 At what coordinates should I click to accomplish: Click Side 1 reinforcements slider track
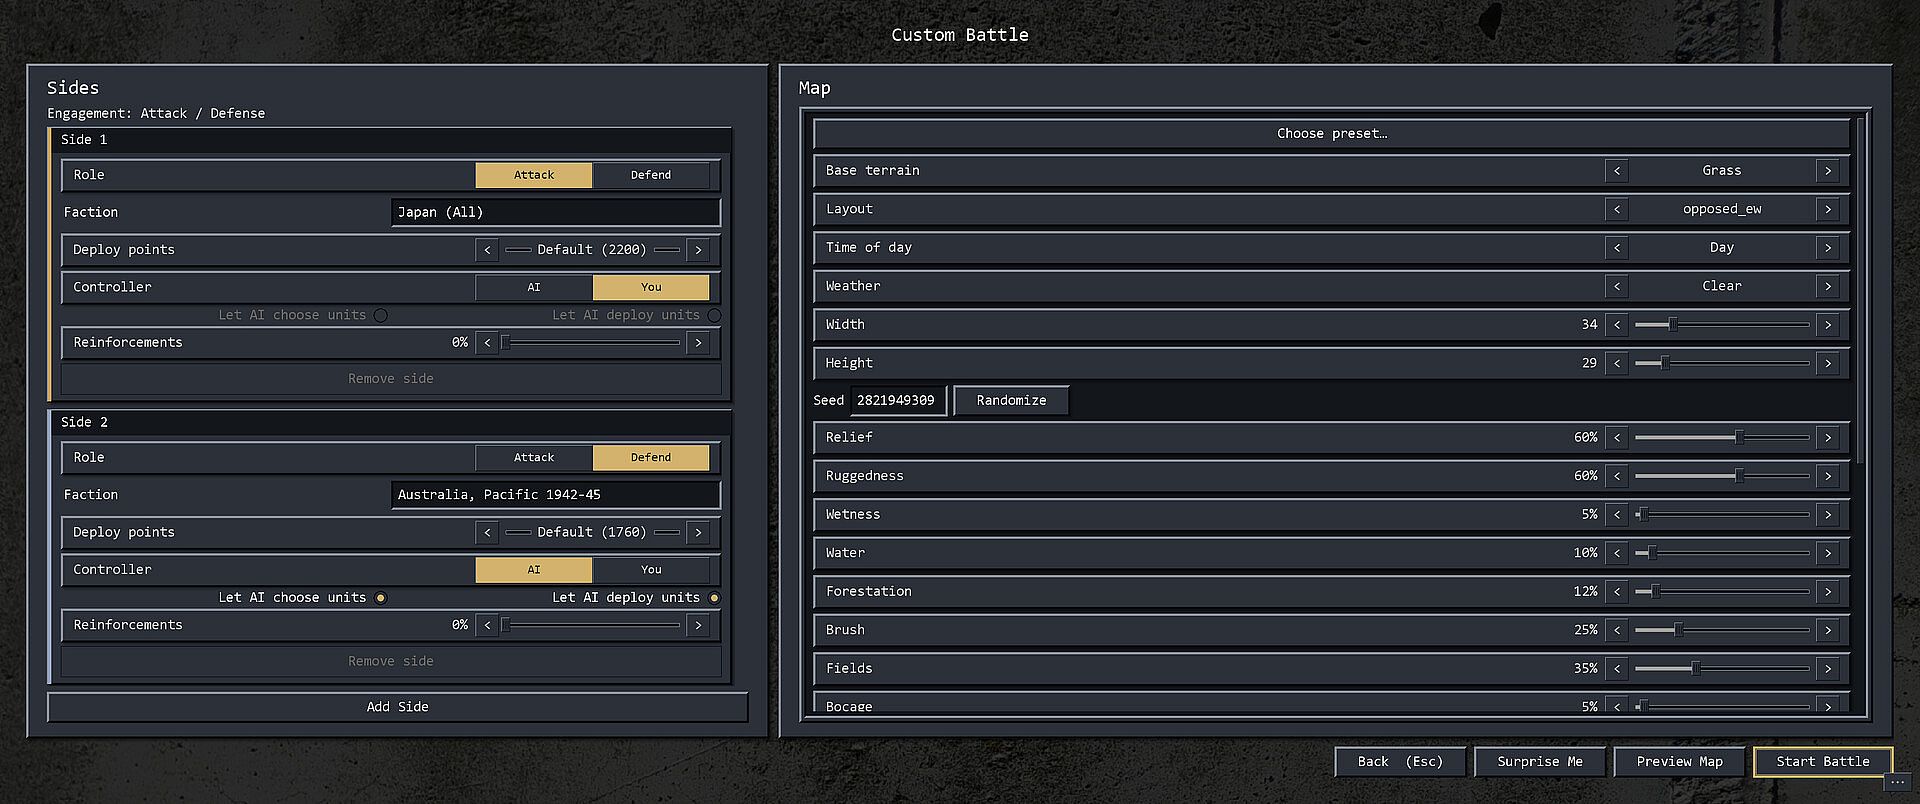593,343
